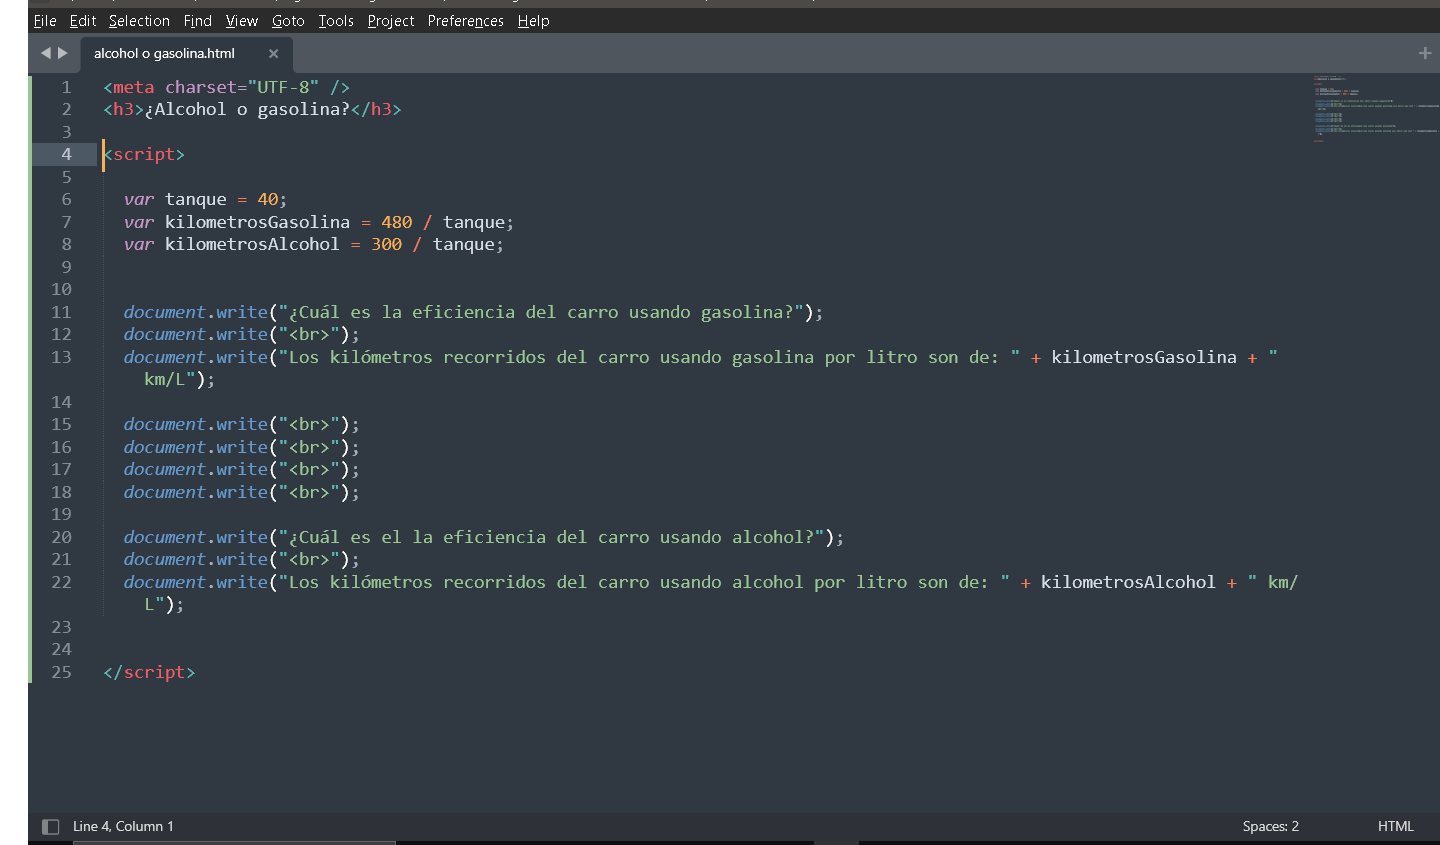This screenshot has width=1440, height=845.
Task: Click the kilometrosGasolina variable declaration
Action: pyautogui.click(x=257, y=222)
